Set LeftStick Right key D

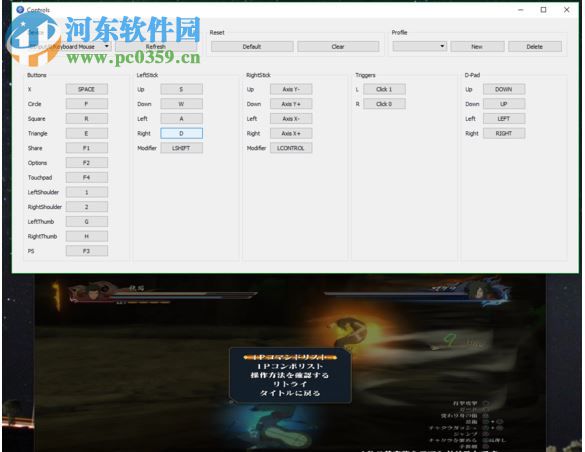[181, 134]
